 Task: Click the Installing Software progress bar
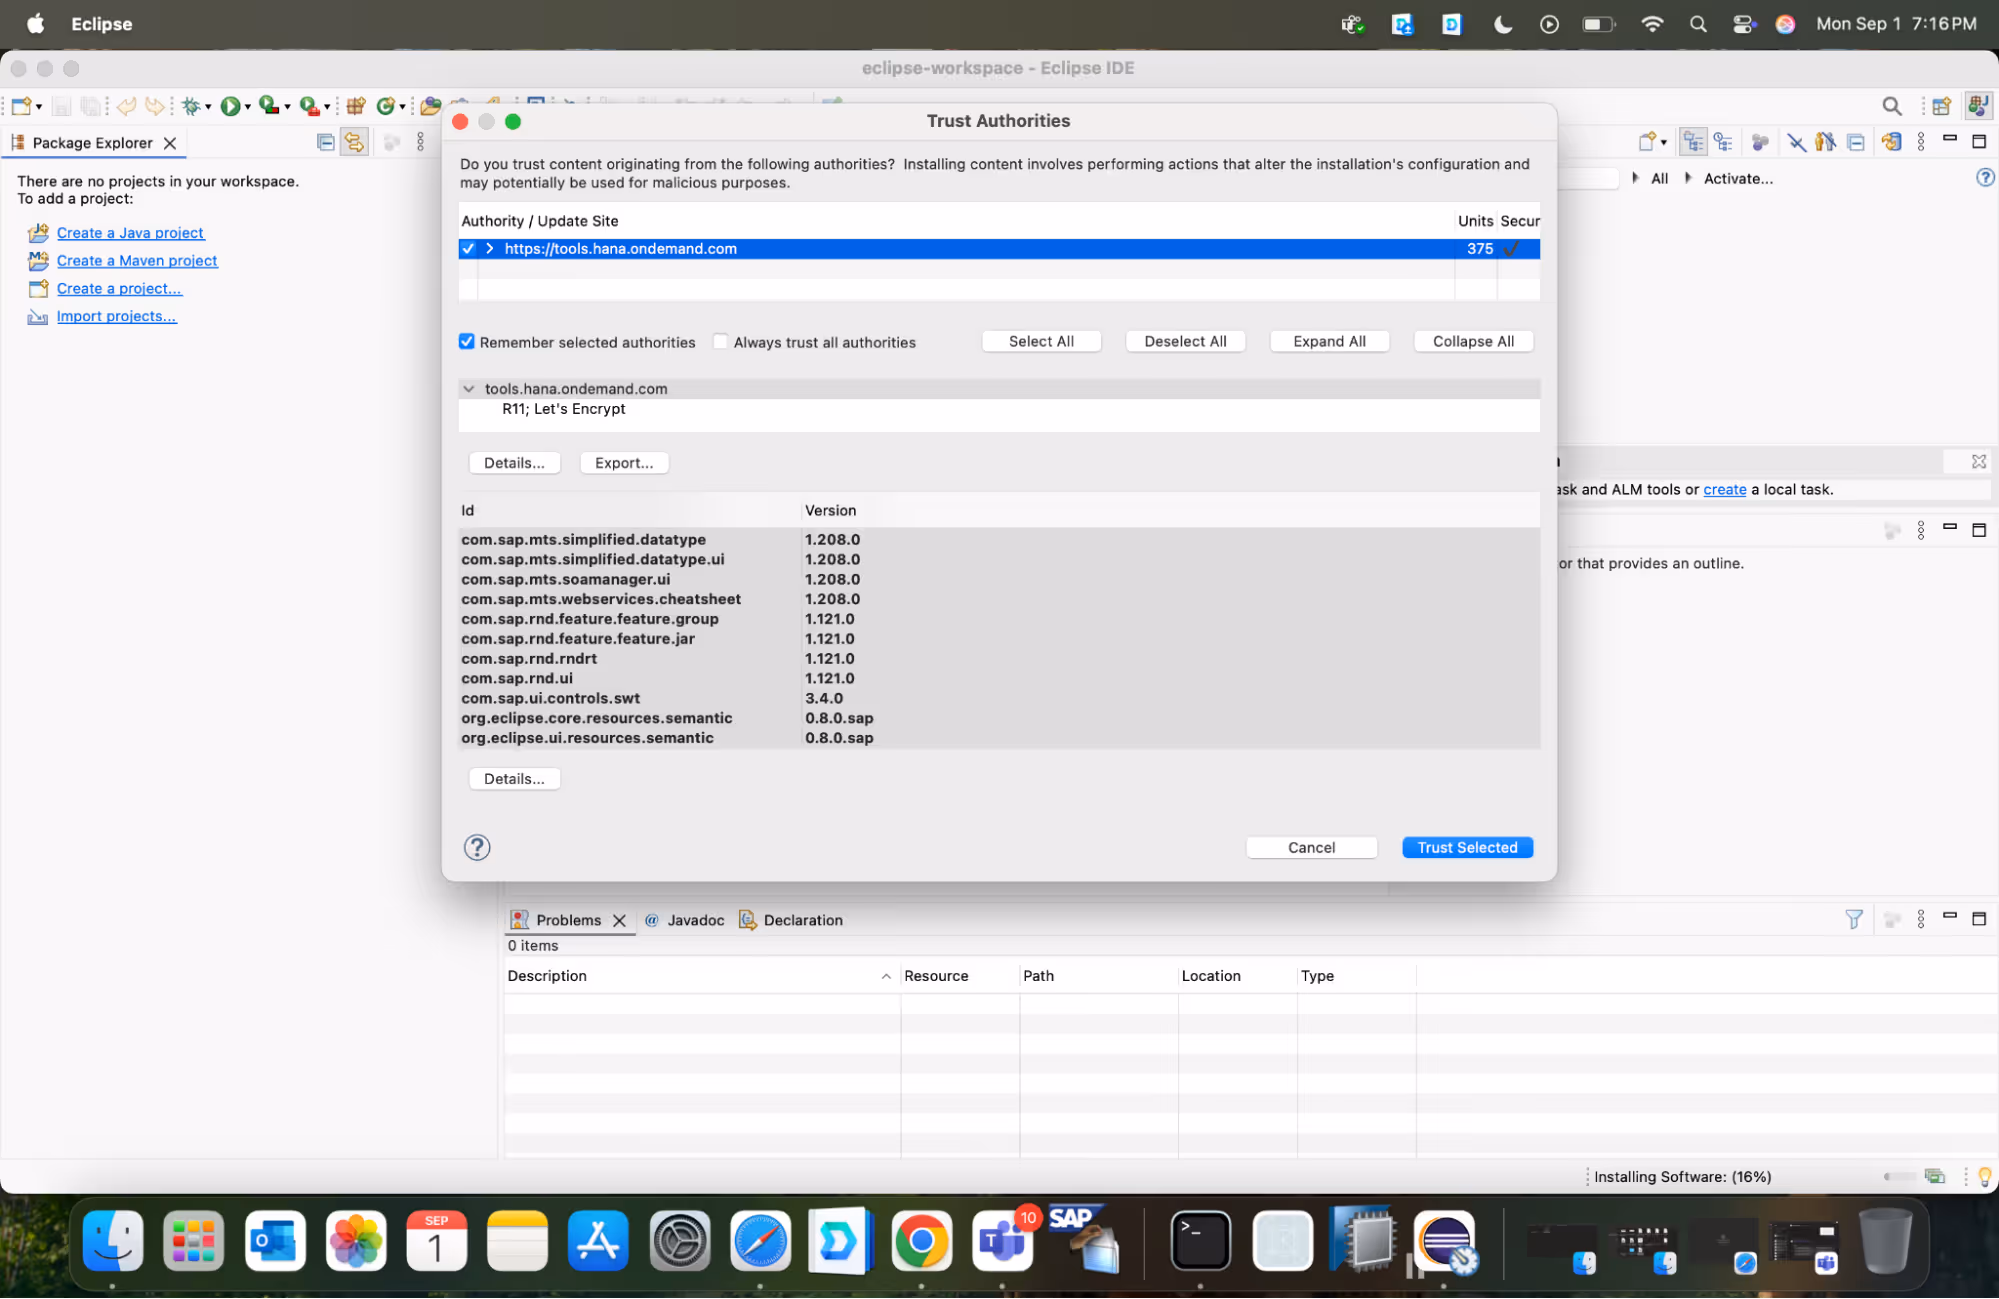1898,1177
